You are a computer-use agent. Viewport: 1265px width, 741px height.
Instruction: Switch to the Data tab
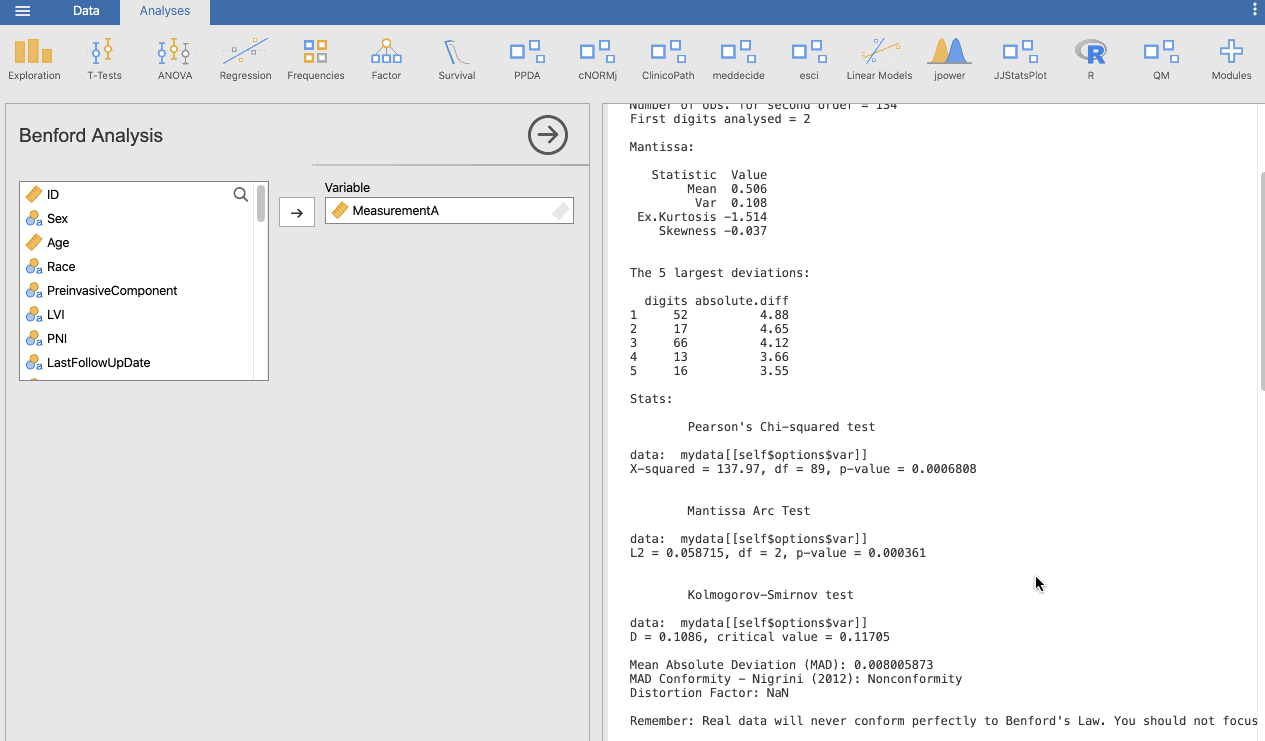[86, 11]
